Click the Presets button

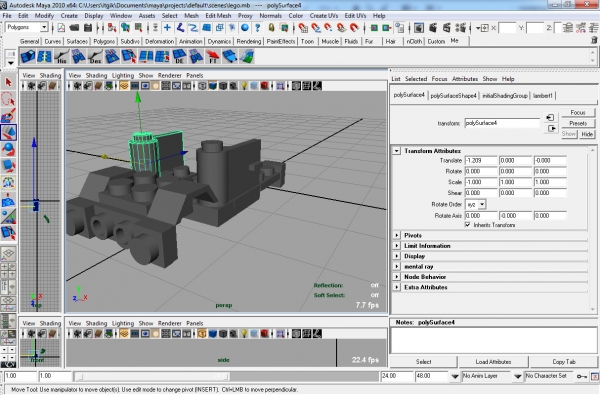578,123
